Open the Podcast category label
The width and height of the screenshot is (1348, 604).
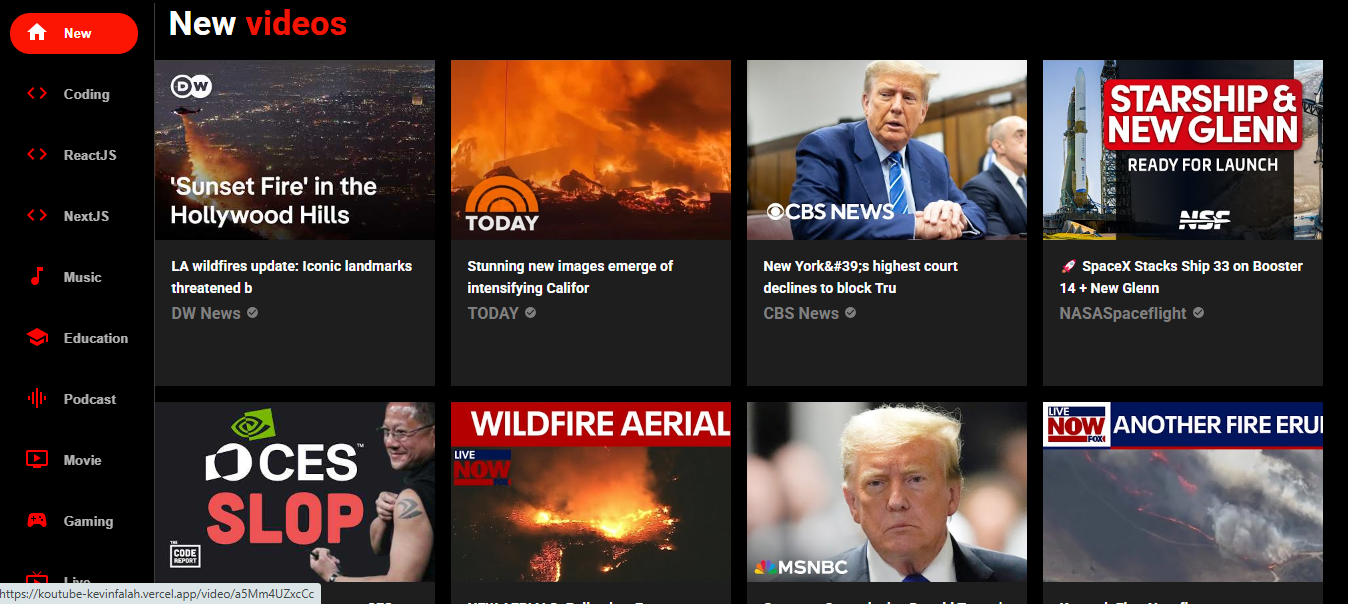90,399
